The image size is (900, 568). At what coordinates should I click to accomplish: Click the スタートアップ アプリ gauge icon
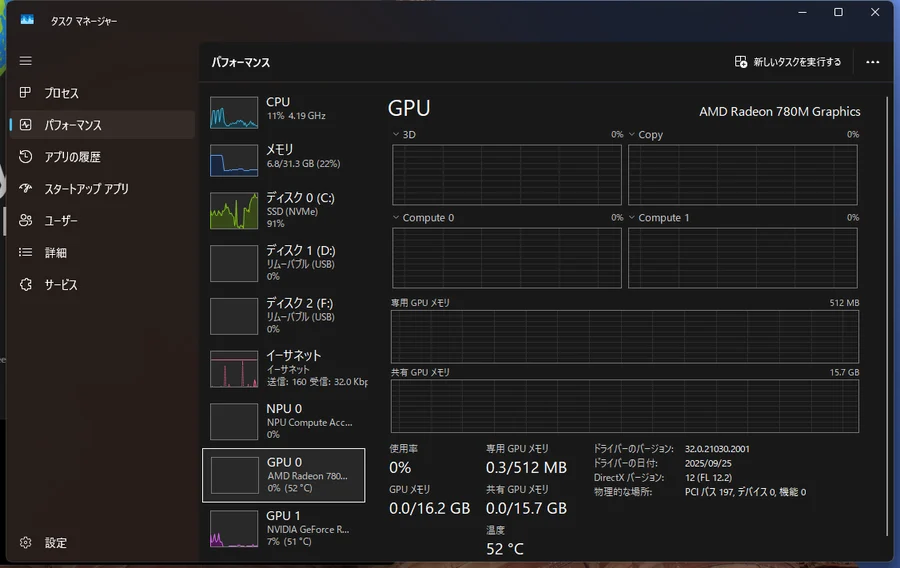[x=25, y=188]
